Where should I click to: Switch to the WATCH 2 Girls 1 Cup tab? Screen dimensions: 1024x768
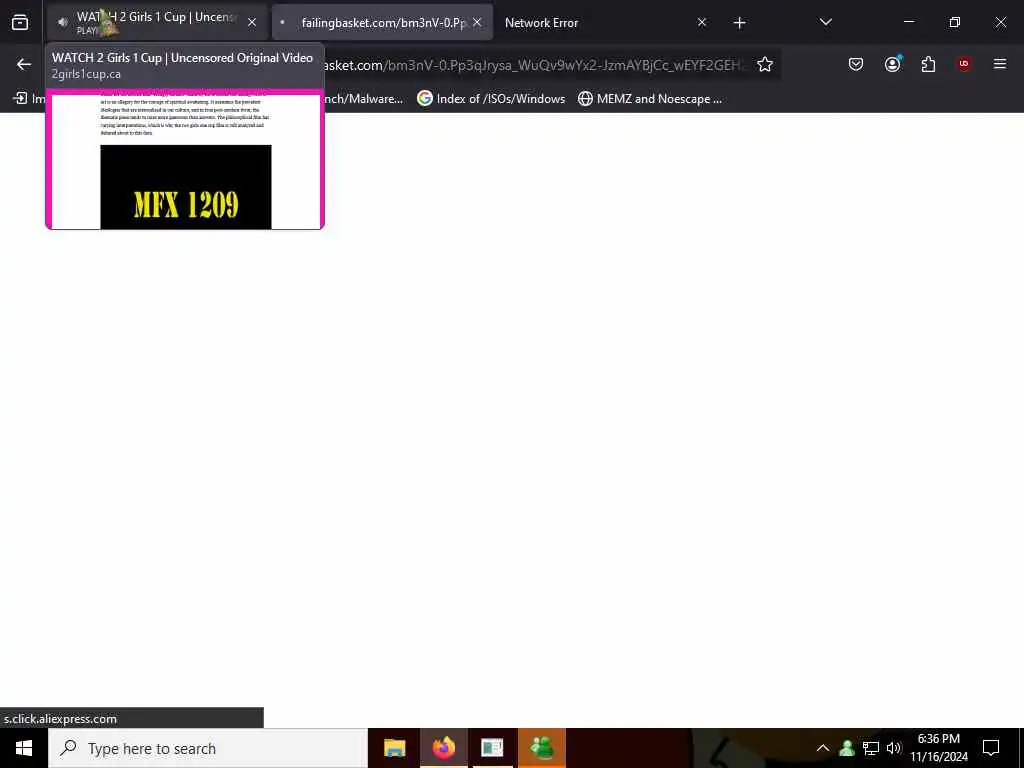157,23
